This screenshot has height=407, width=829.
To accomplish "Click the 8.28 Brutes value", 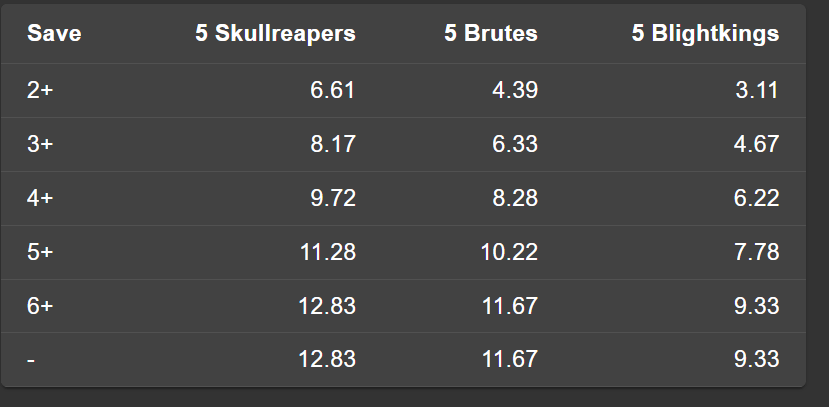I will 515,199.
